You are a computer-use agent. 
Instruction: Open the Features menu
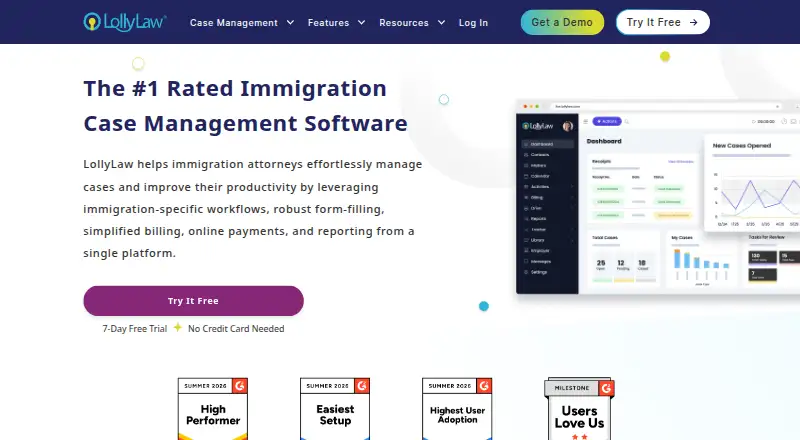click(328, 22)
